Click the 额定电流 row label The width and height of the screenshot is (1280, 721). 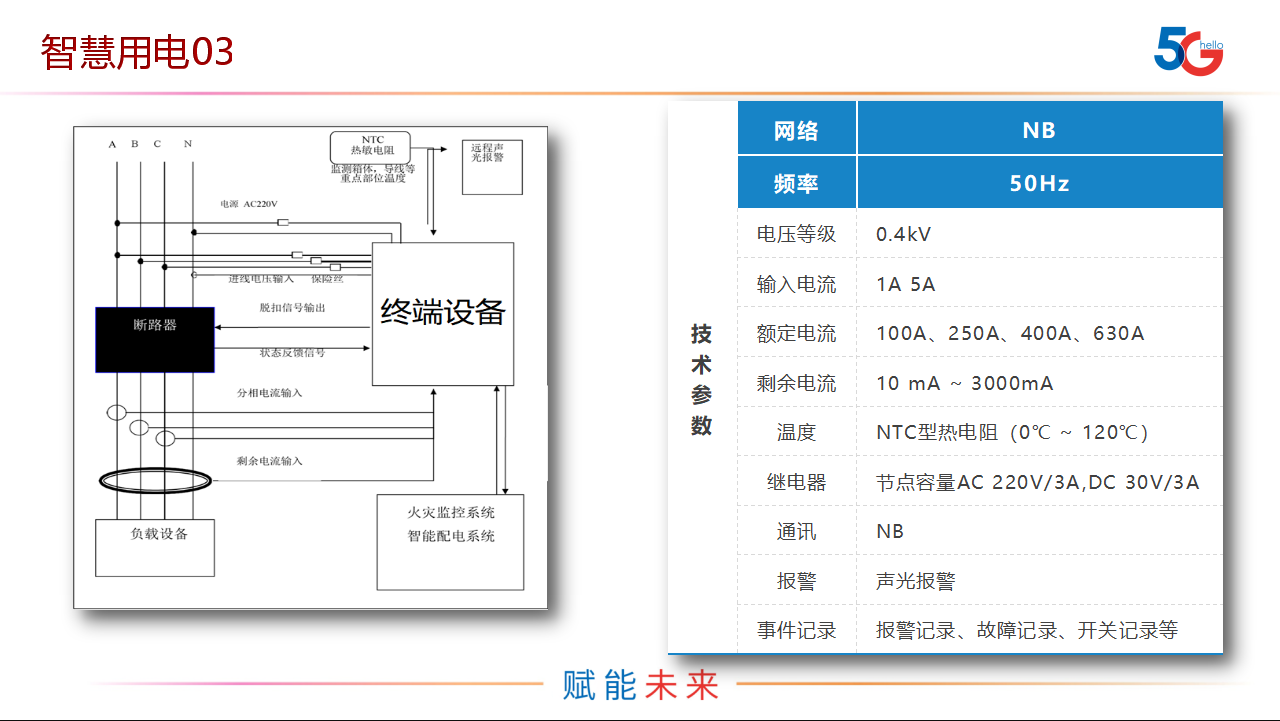(796, 333)
